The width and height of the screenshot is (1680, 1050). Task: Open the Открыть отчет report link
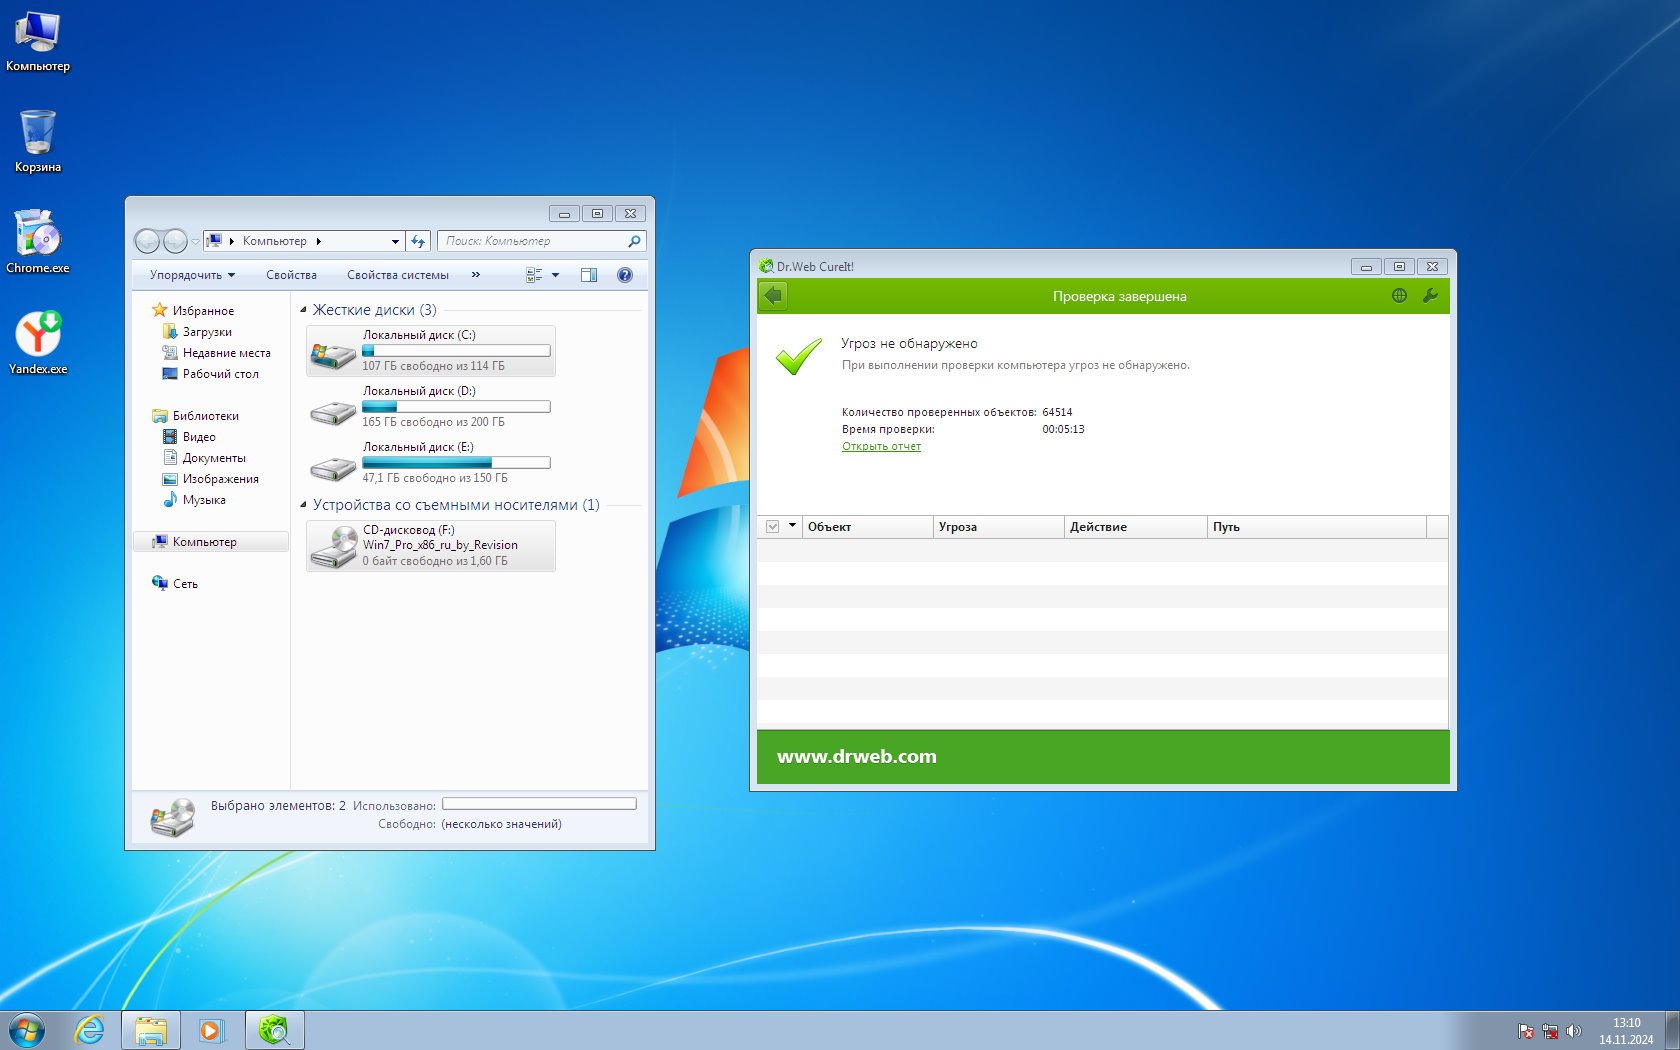(881, 447)
